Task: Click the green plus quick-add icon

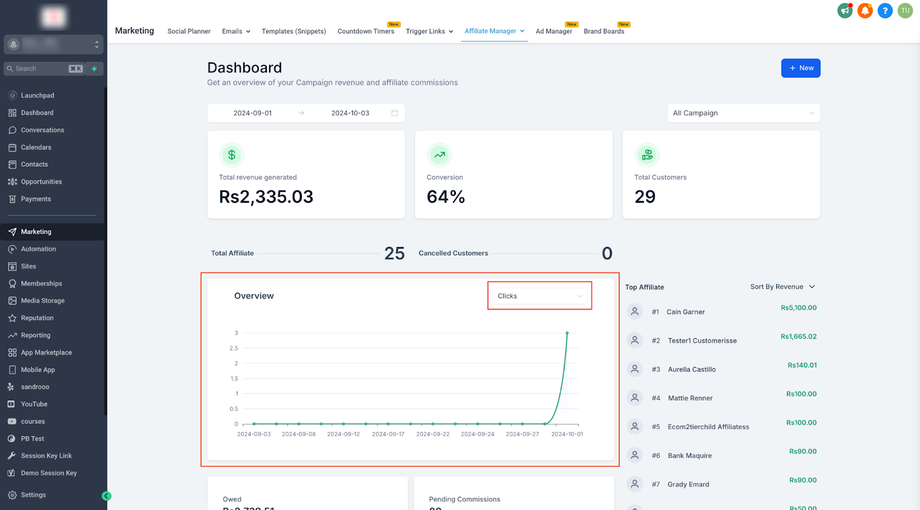Action: tap(94, 69)
